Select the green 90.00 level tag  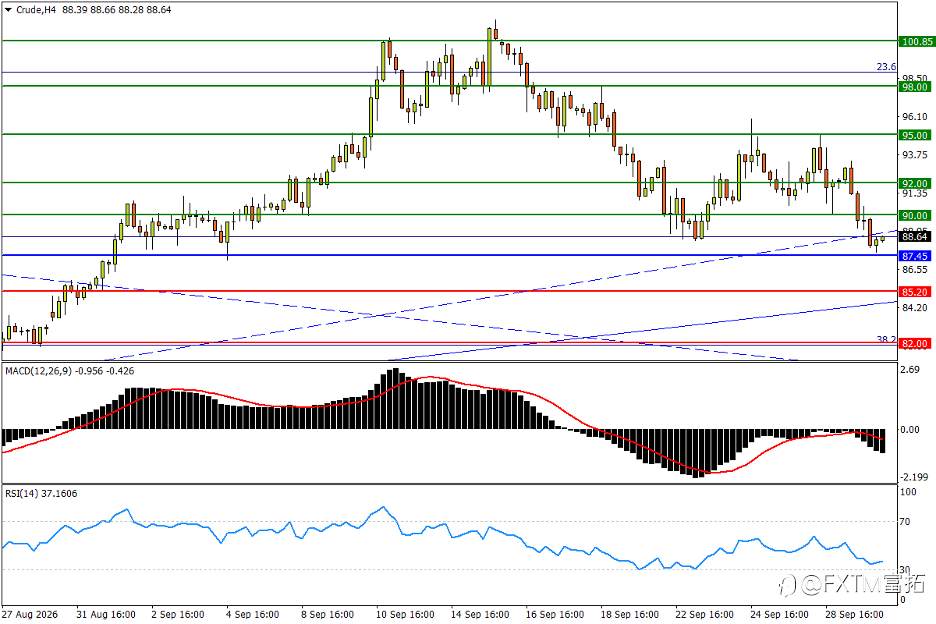tap(915, 215)
